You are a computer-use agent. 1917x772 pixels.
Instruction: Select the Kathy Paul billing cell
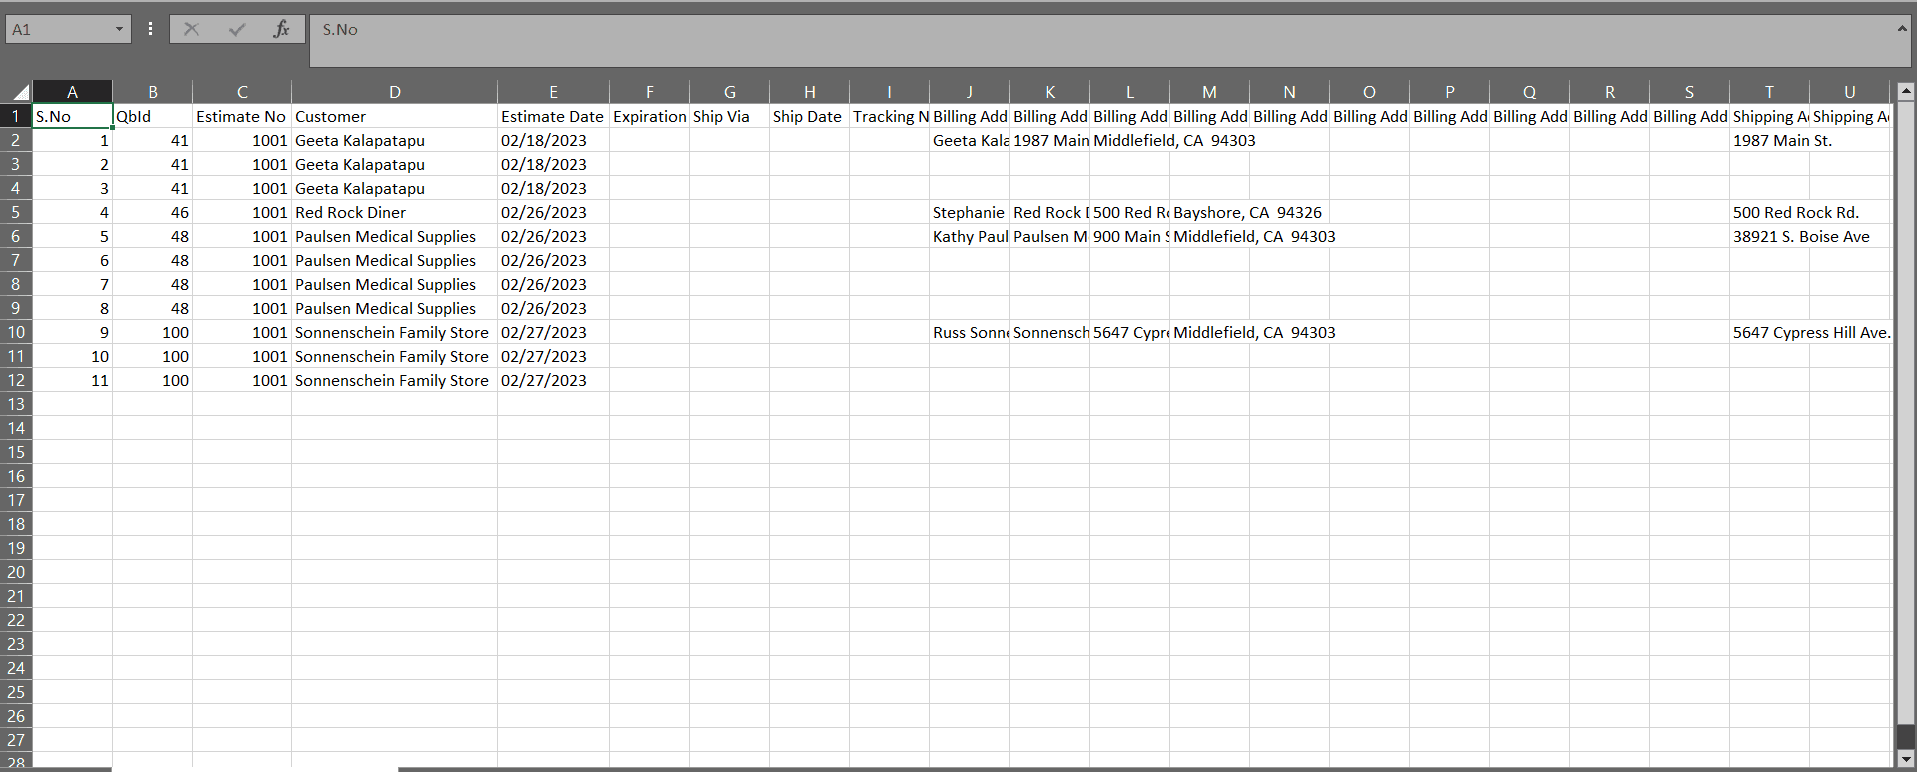tap(969, 236)
